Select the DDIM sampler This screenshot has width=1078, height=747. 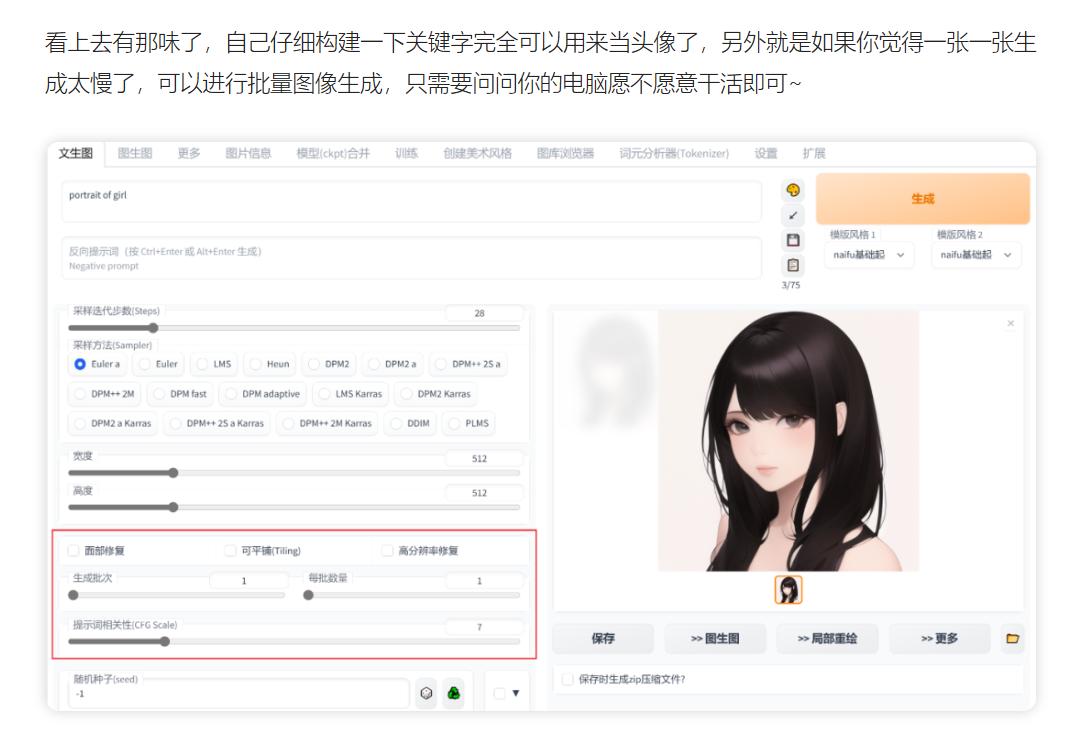click(x=410, y=423)
